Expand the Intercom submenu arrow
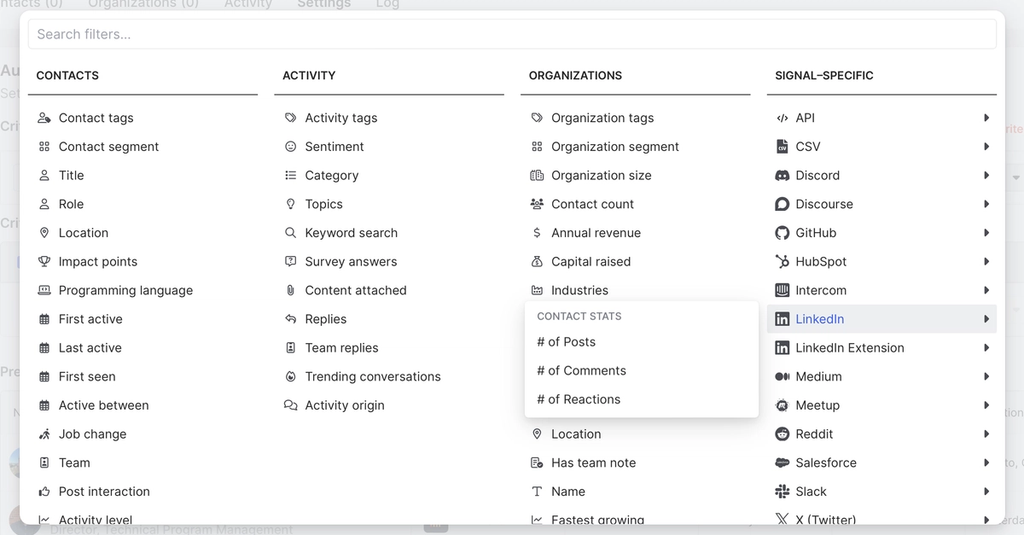The image size is (1024, 535). click(x=986, y=291)
